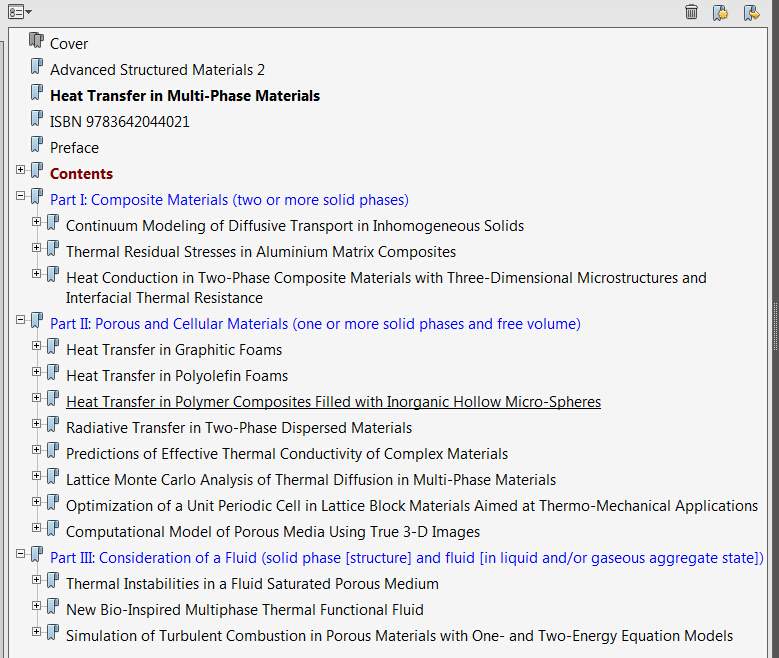Expand the Contents bookmark
Viewport: 779px width, 658px height.
coord(21,170)
